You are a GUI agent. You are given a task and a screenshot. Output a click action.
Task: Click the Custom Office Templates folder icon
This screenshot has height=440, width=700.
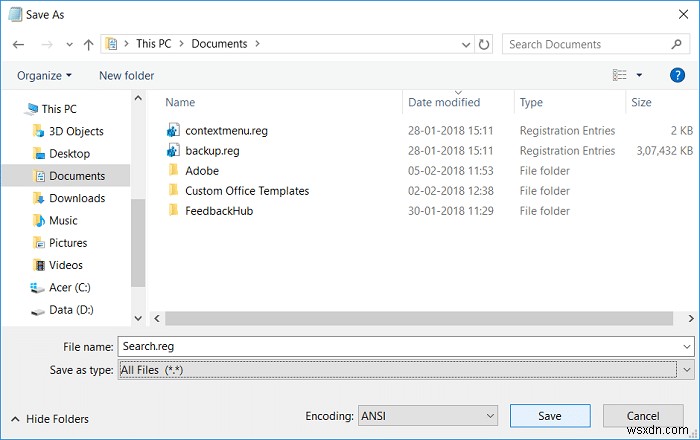[173, 190]
